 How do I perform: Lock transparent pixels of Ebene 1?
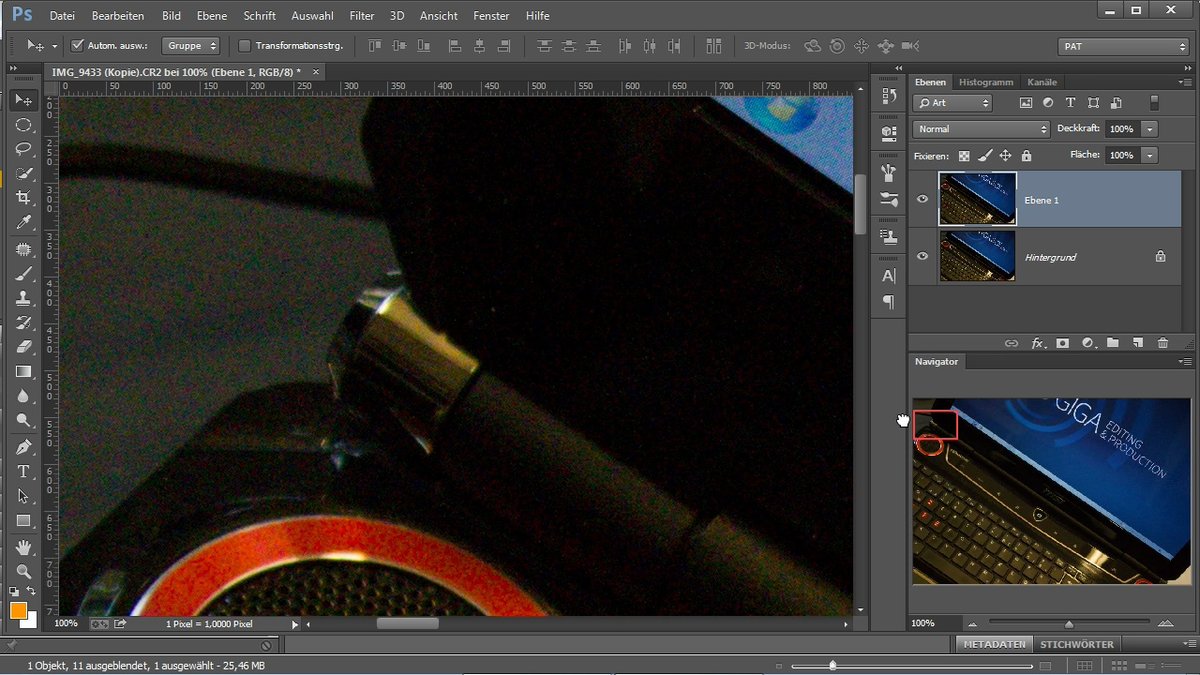pos(964,155)
